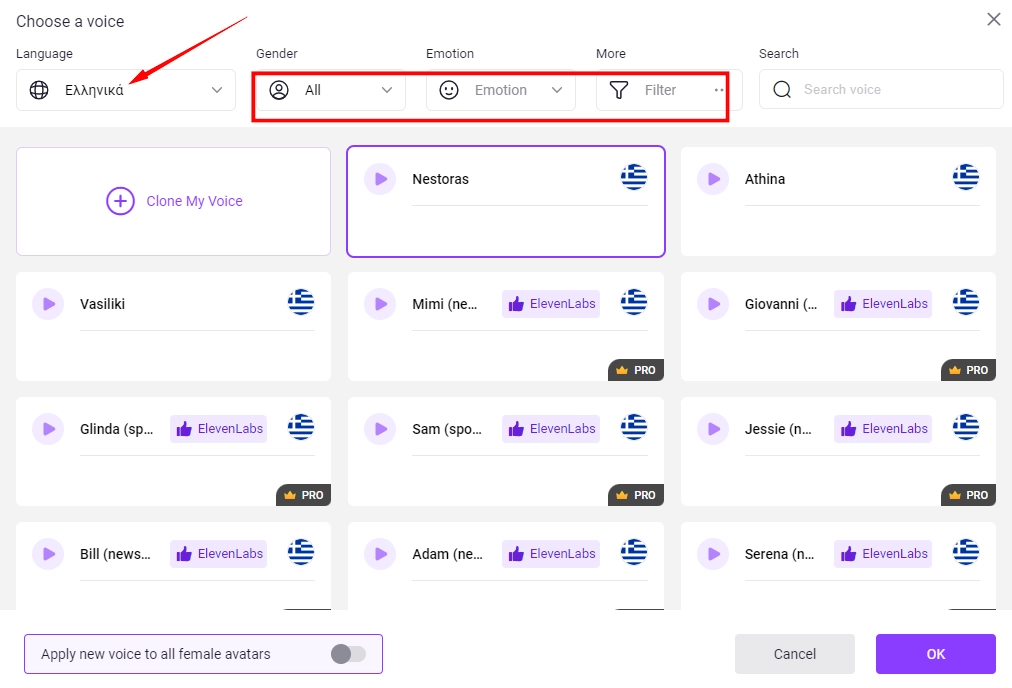Toggle apply new voice to all female avatars
Viewport: 1012px width, 688px height.
click(348, 654)
